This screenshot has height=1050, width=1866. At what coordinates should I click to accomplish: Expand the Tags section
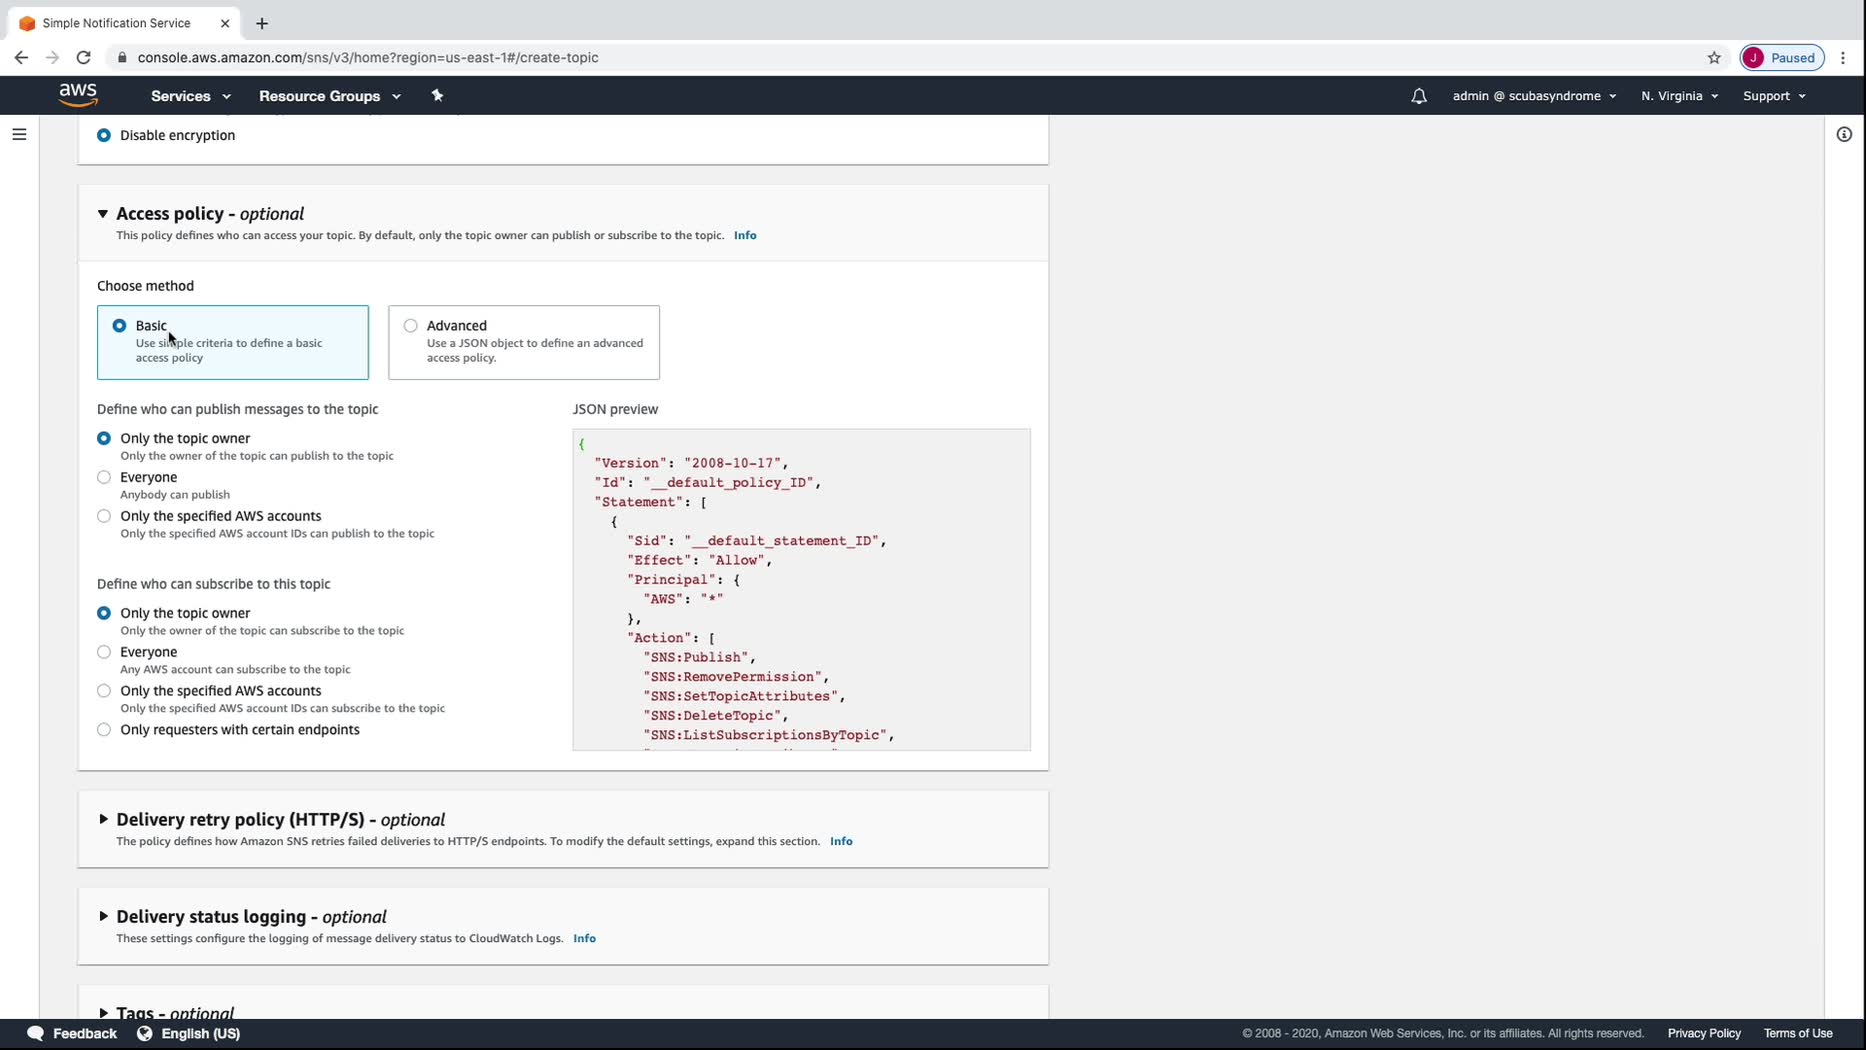(103, 1012)
